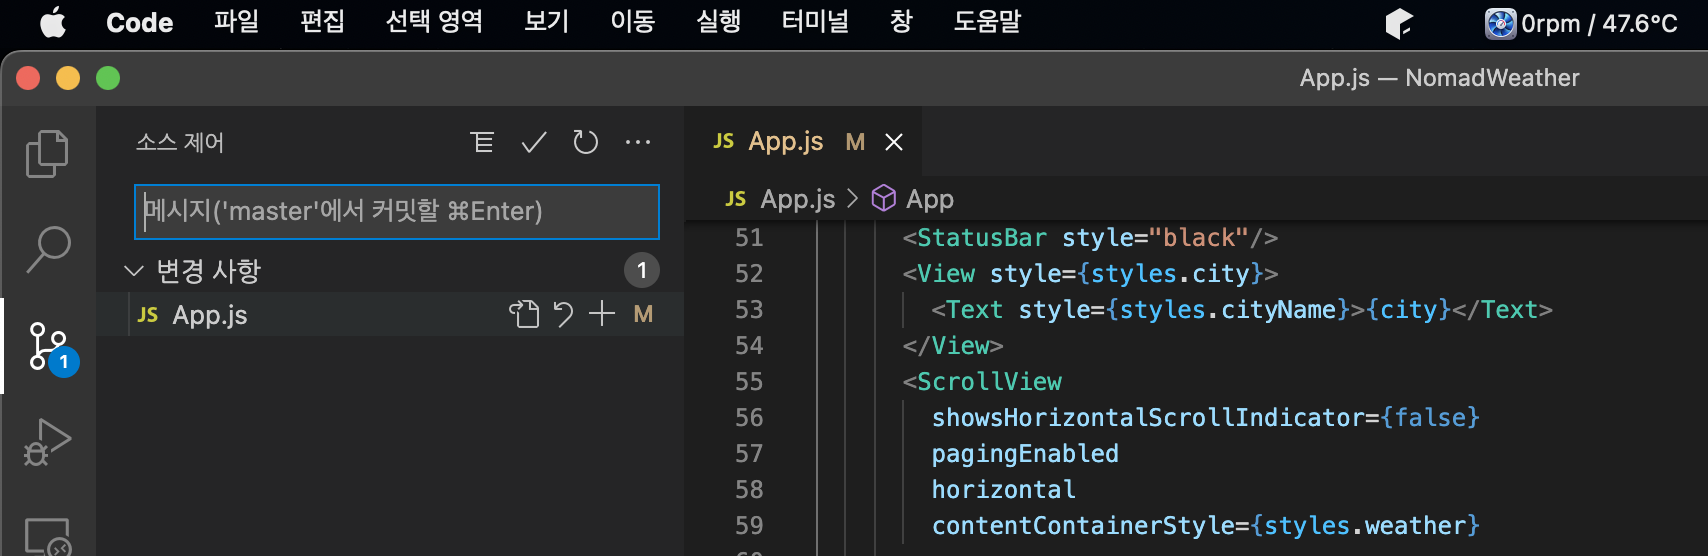
Task: Open source control more actions menu
Action: pos(638,142)
